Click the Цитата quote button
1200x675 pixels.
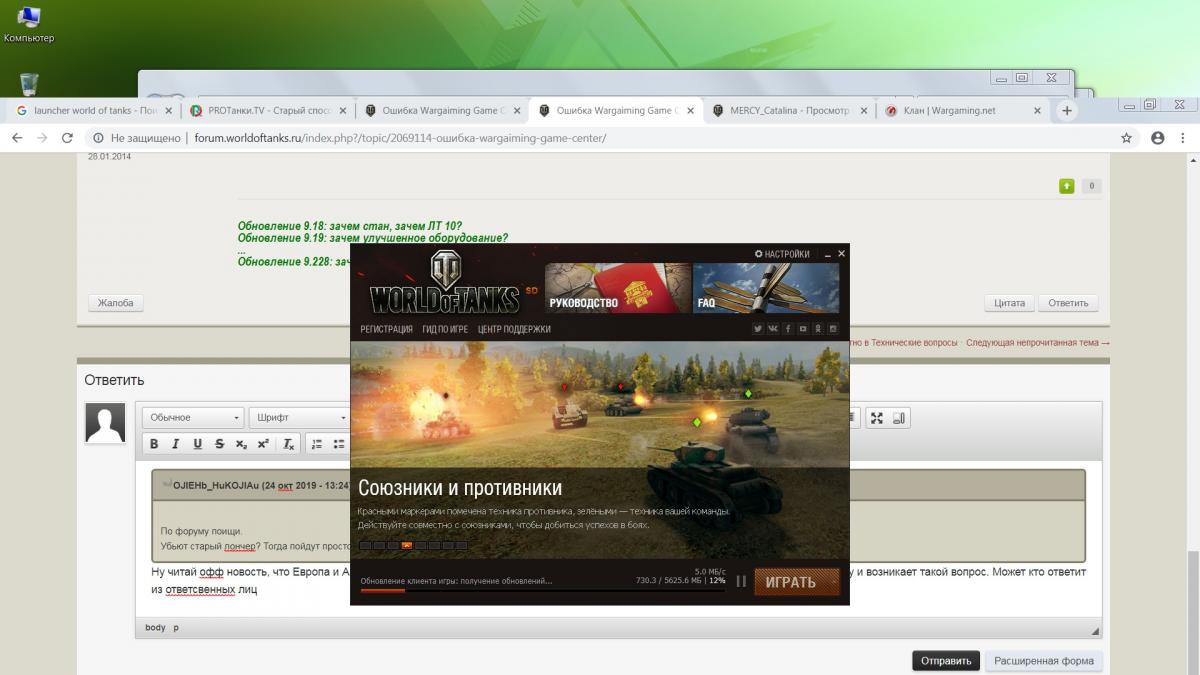[x=1010, y=303]
